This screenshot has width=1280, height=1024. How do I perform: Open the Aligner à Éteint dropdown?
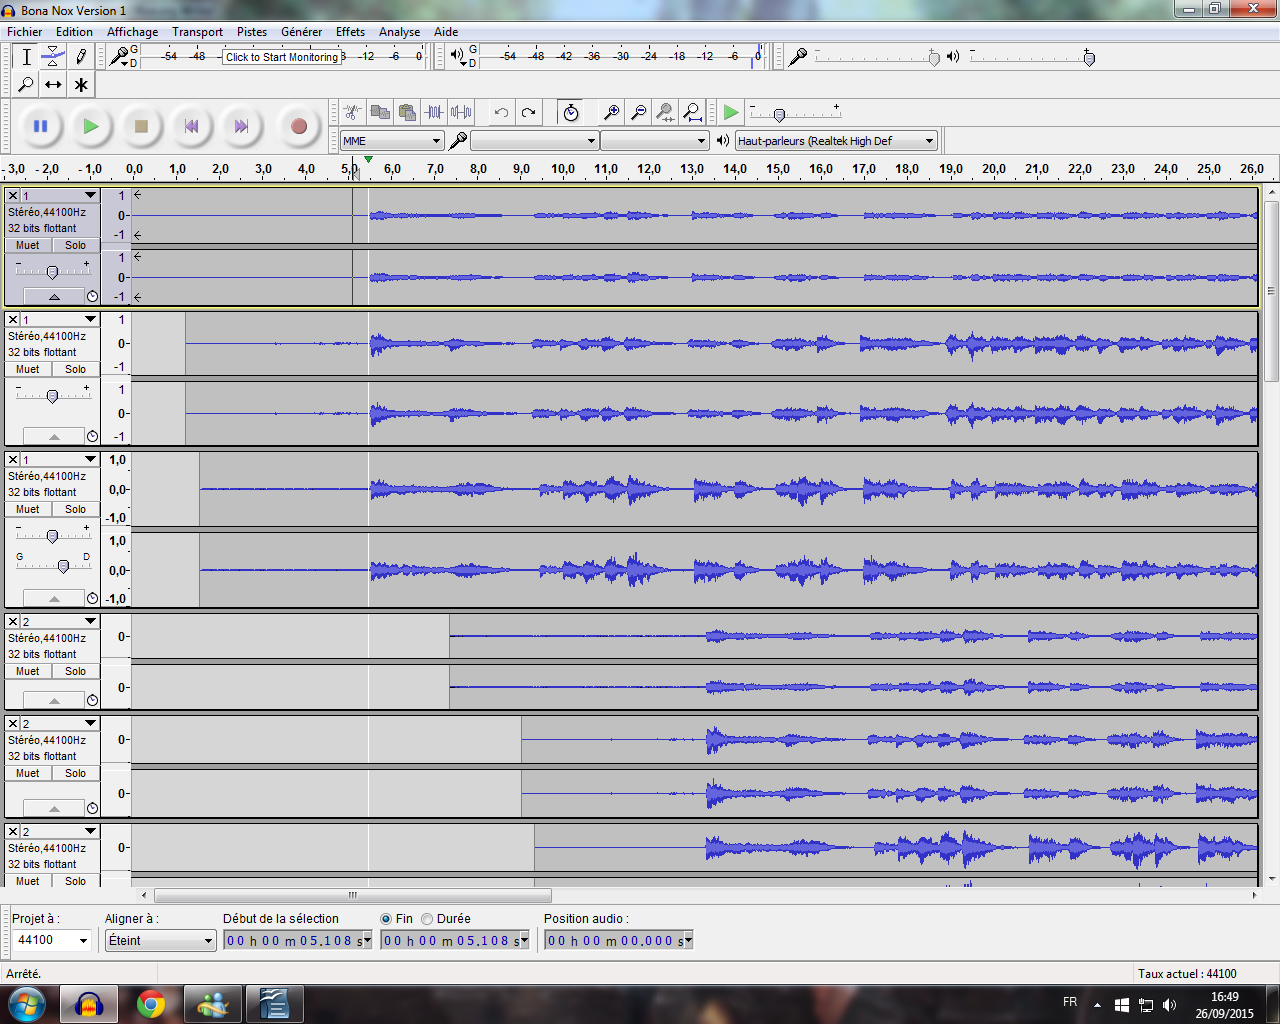click(161, 940)
